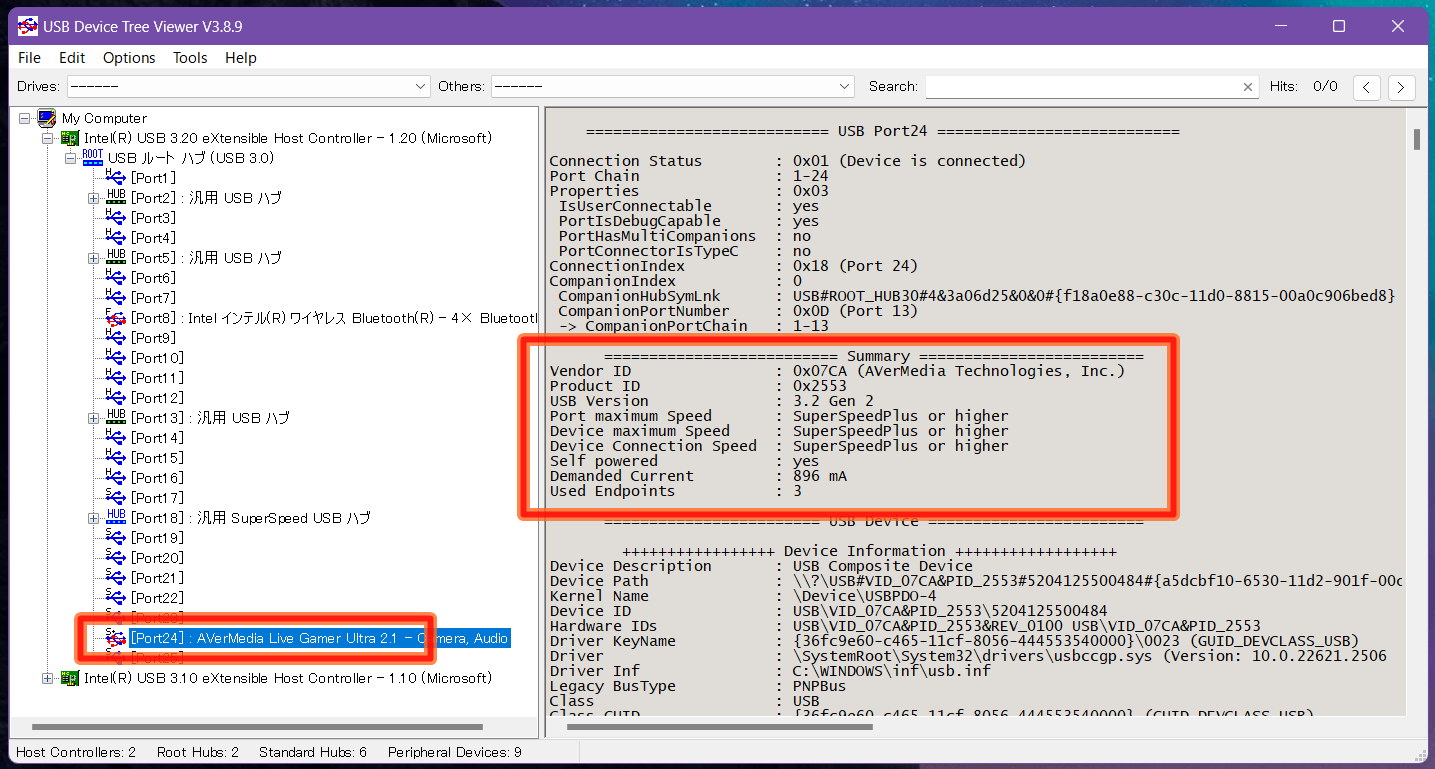Click the Port16 USB icon
This screenshot has height=769, width=1435.
(116, 477)
